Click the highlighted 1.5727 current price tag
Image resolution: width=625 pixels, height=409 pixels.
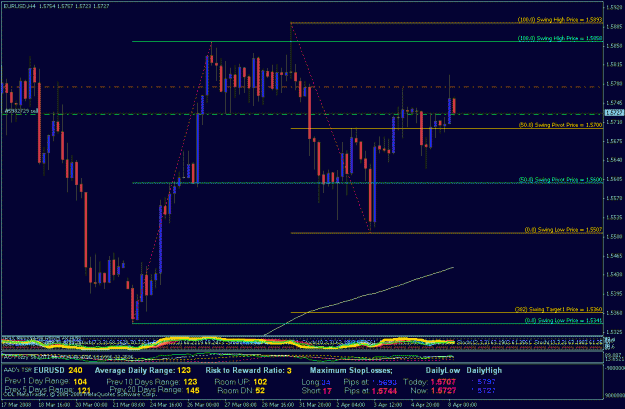coord(614,113)
